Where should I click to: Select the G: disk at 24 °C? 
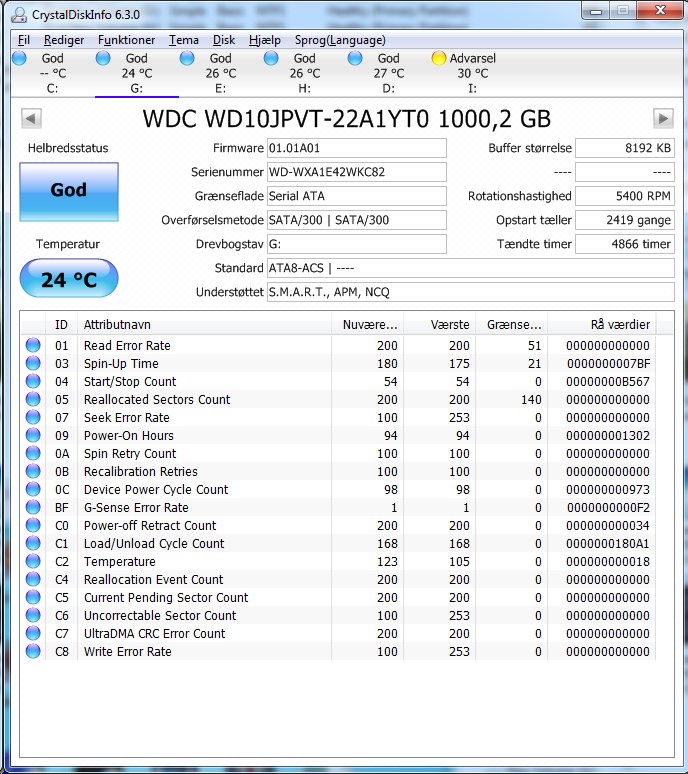(137, 73)
